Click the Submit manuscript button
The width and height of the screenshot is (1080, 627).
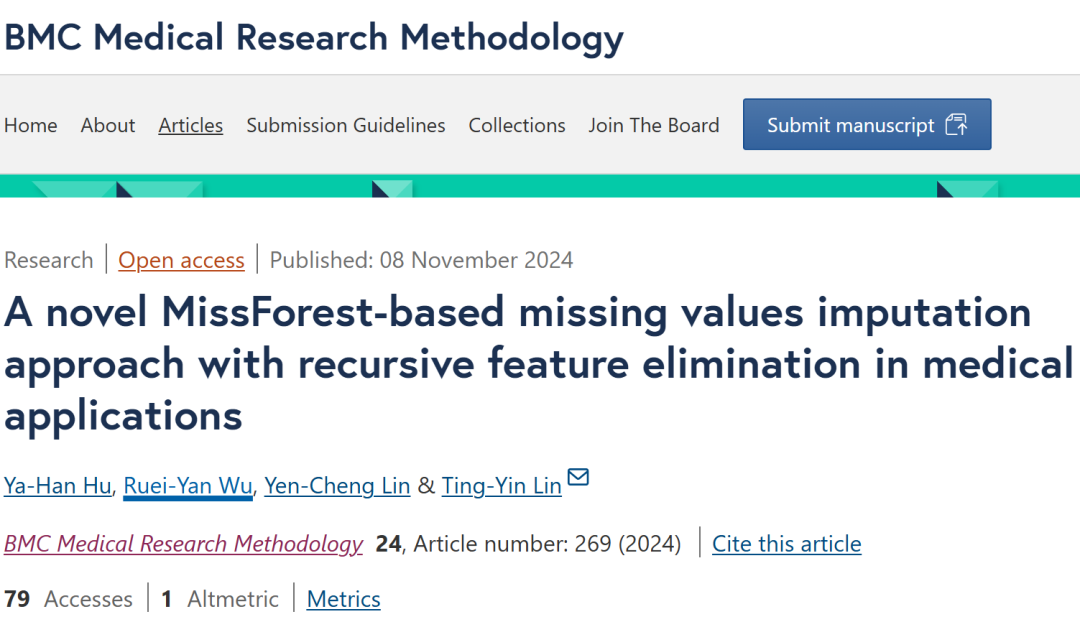pos(866,125)
